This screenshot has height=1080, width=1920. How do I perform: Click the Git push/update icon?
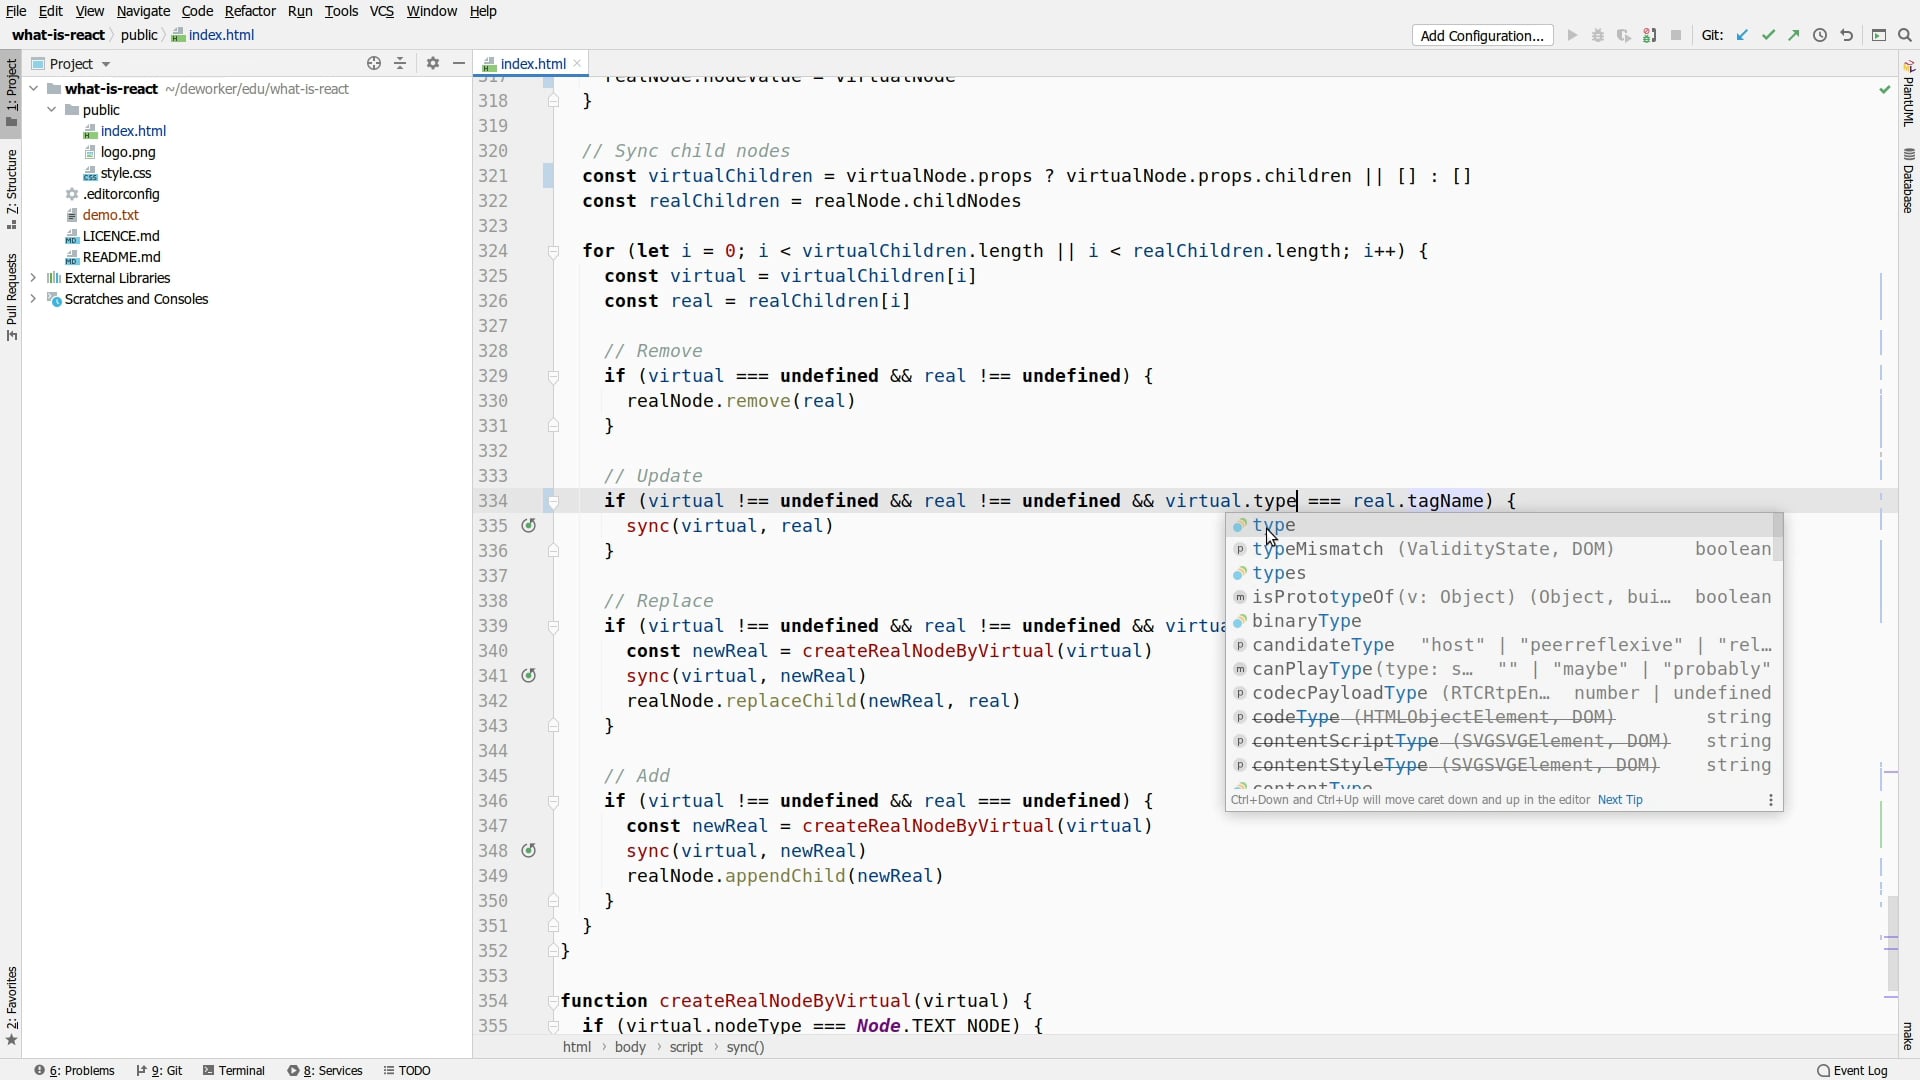(1796, 36)
